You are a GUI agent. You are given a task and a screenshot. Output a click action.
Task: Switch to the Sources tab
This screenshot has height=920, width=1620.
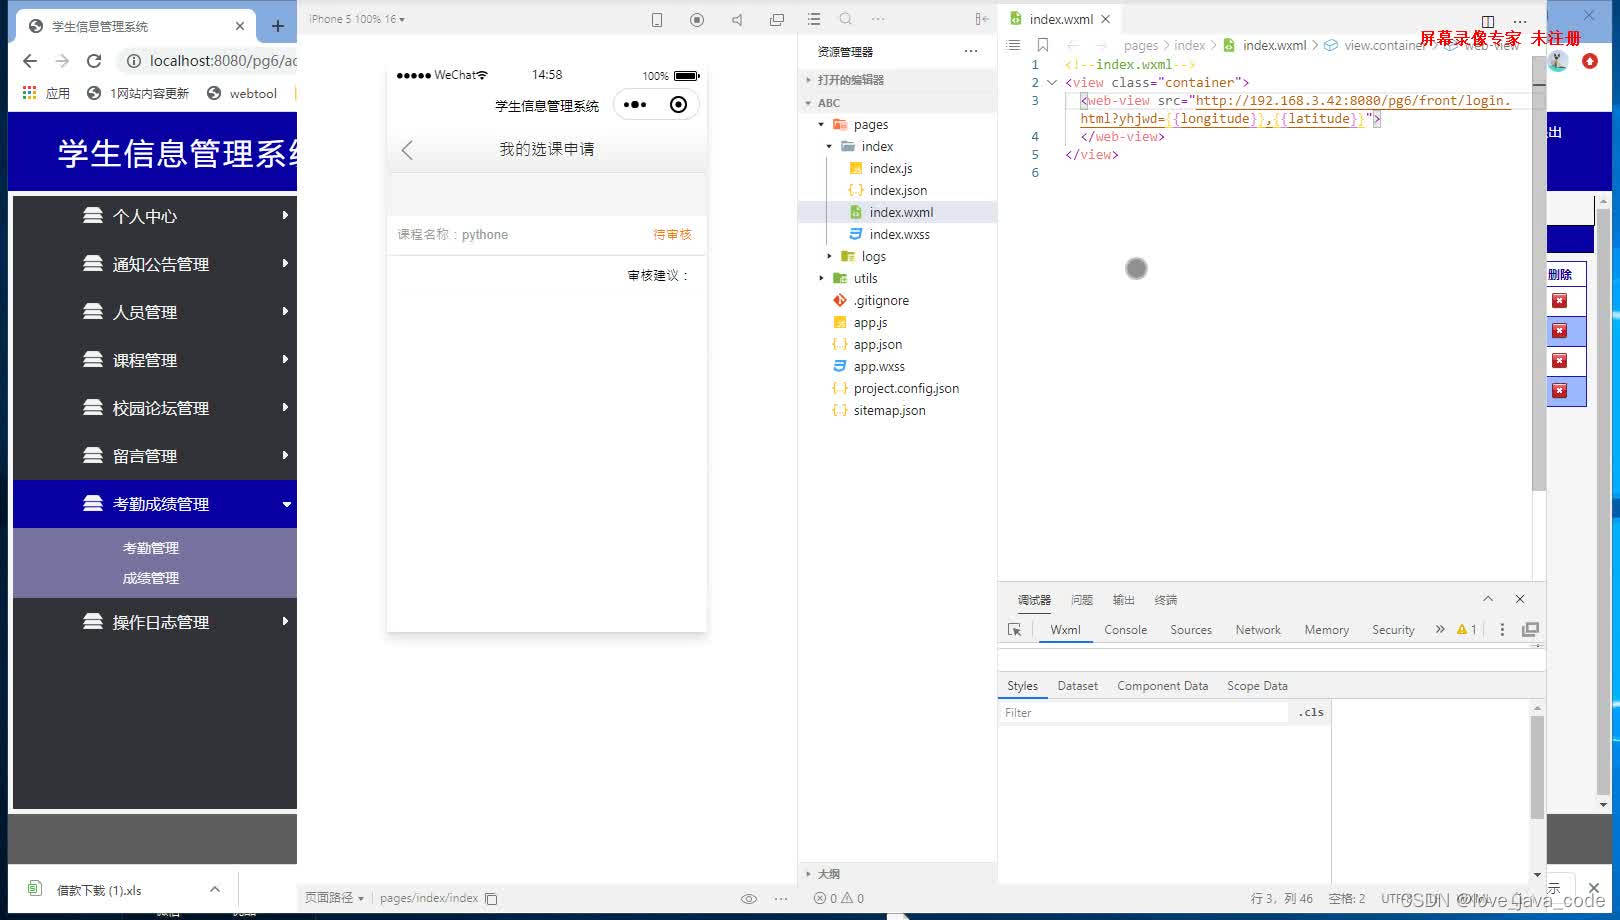(1191, 630)
